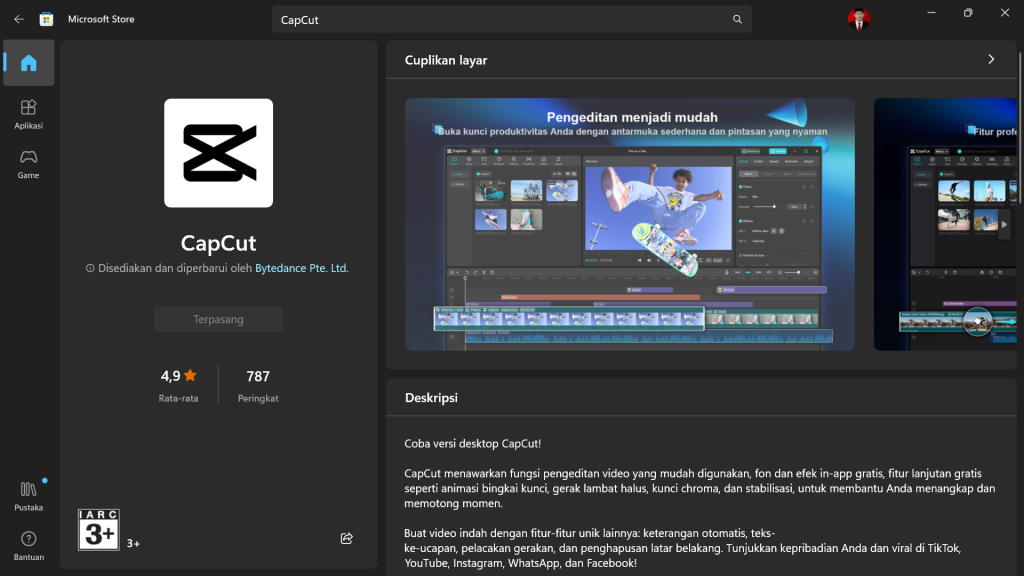View the 787 Peringkat ratings count
Screen dimensions: 1024x576
tap(256, 384)
